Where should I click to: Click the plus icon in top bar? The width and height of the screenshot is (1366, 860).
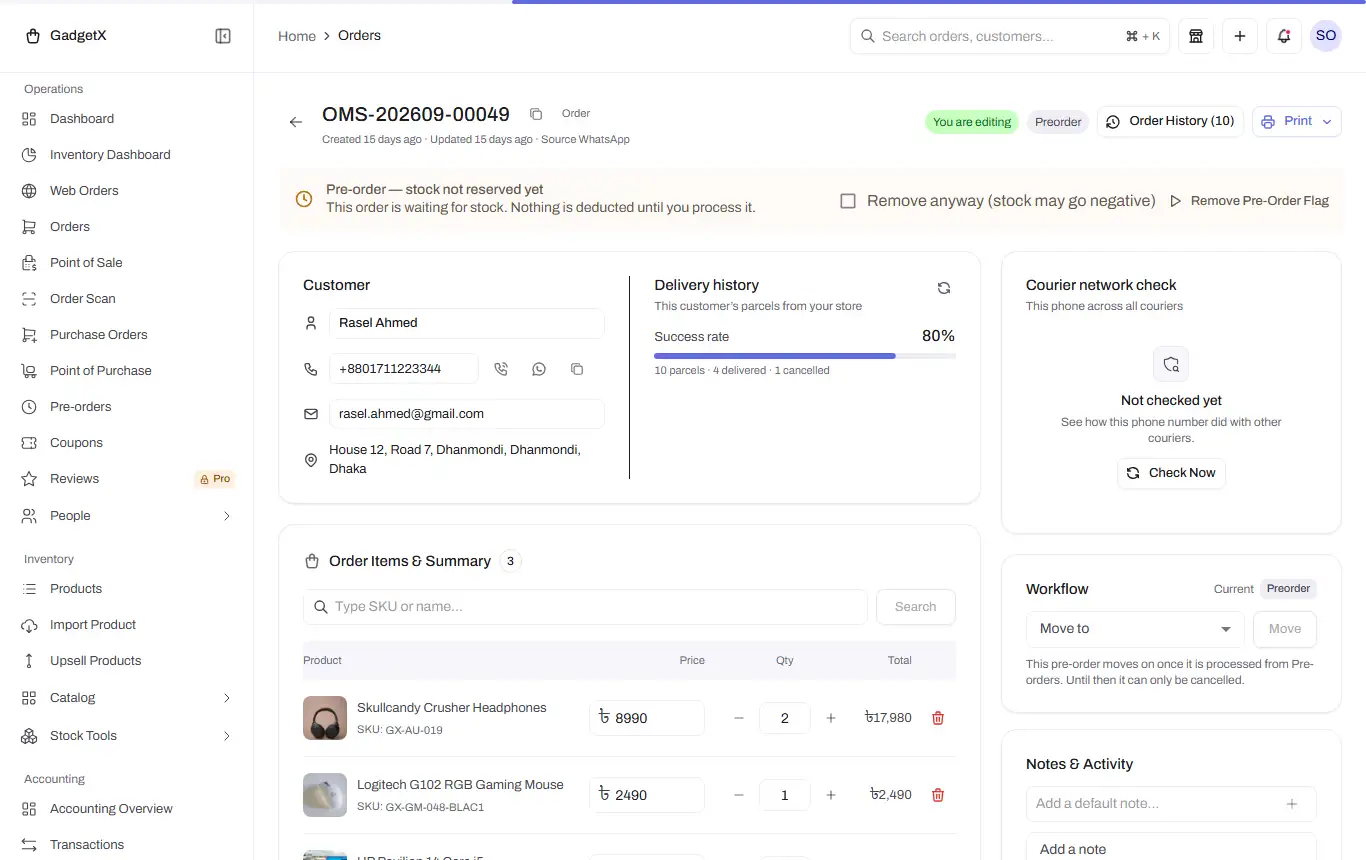(x=1240, y=36)
